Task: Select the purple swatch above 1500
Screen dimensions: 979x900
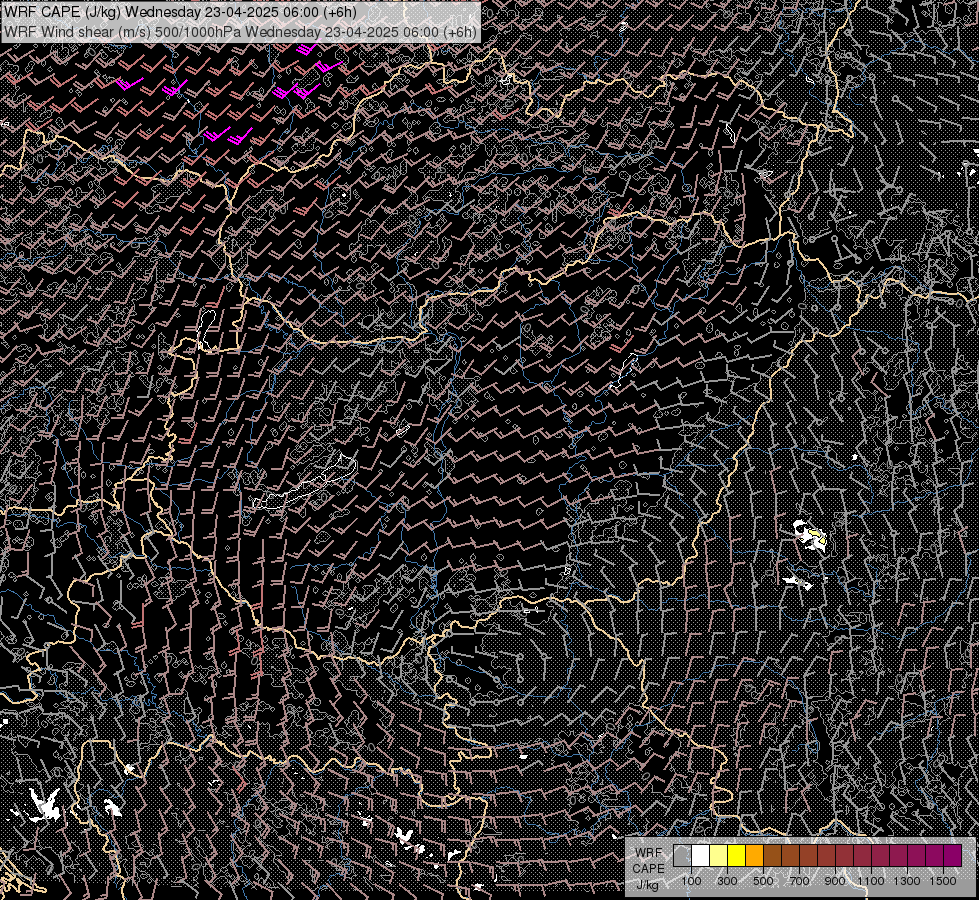Action: coord(952,855)
